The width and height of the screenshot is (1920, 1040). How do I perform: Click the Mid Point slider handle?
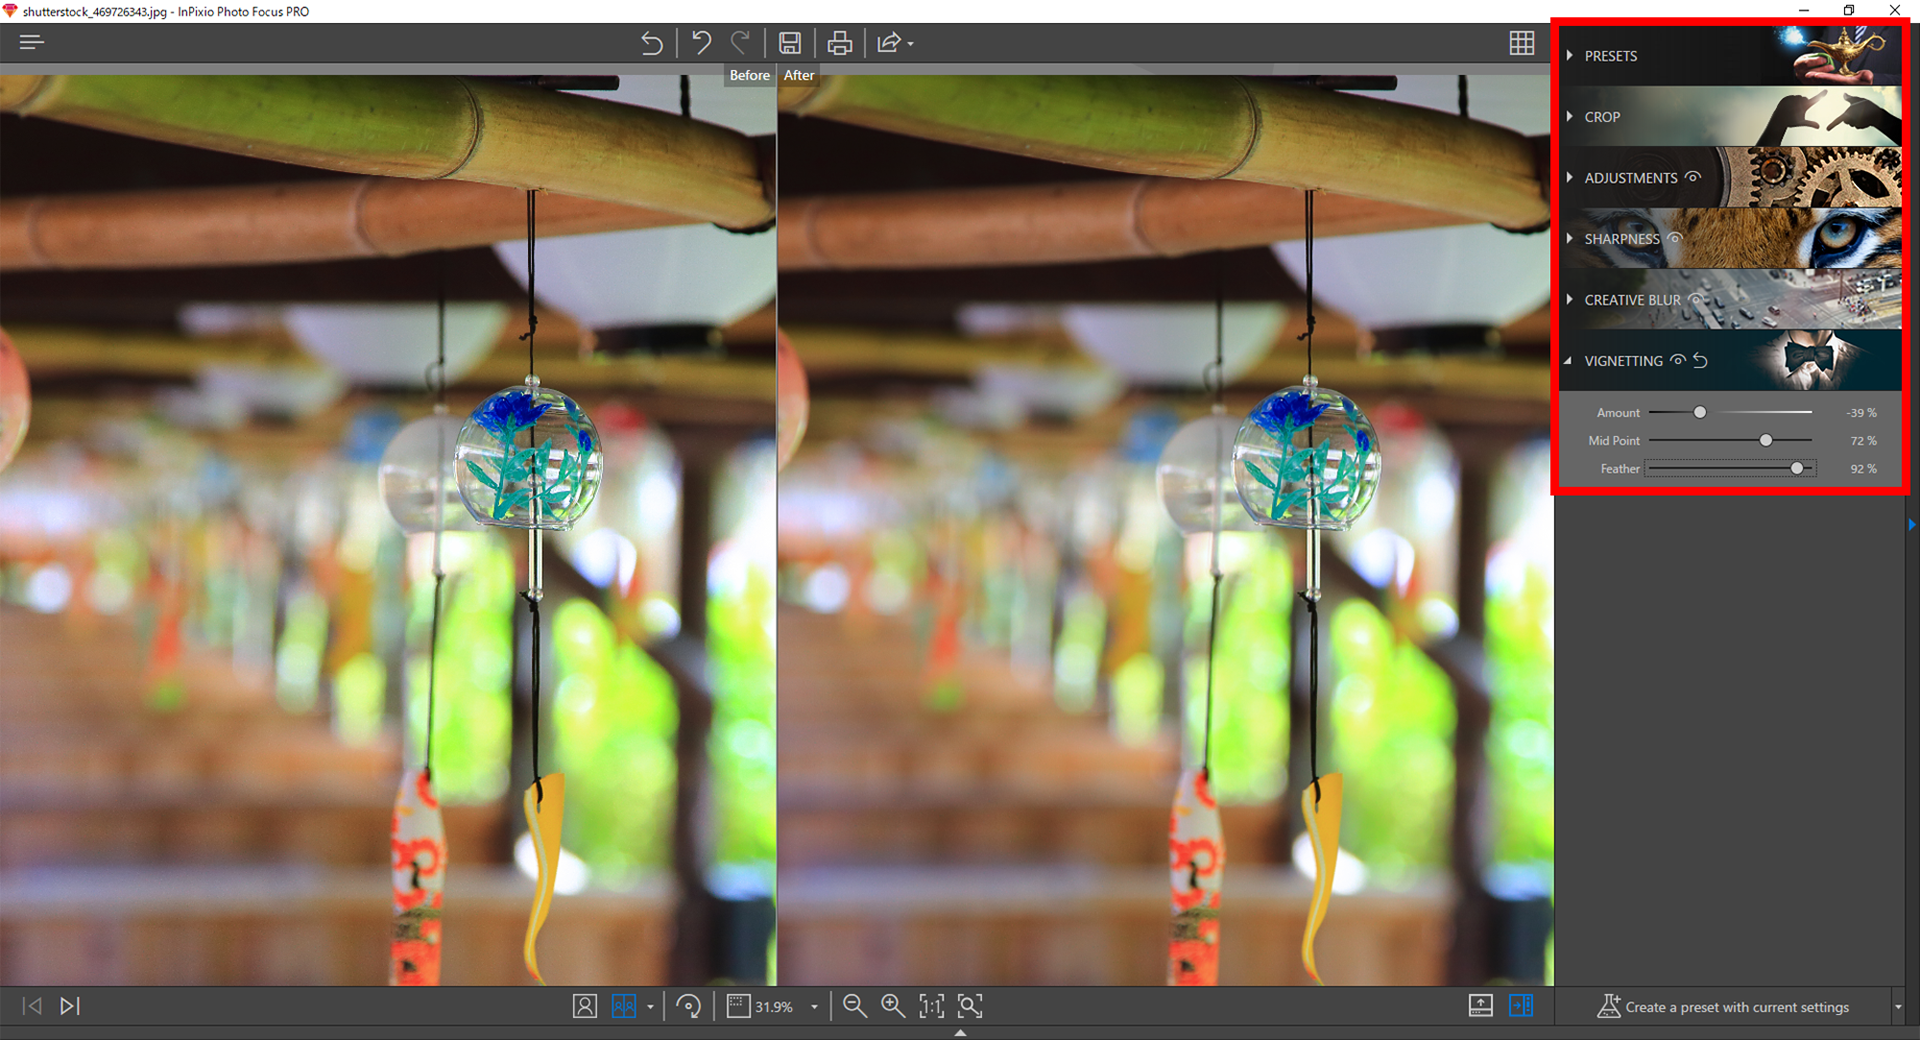click(1766, 440)
